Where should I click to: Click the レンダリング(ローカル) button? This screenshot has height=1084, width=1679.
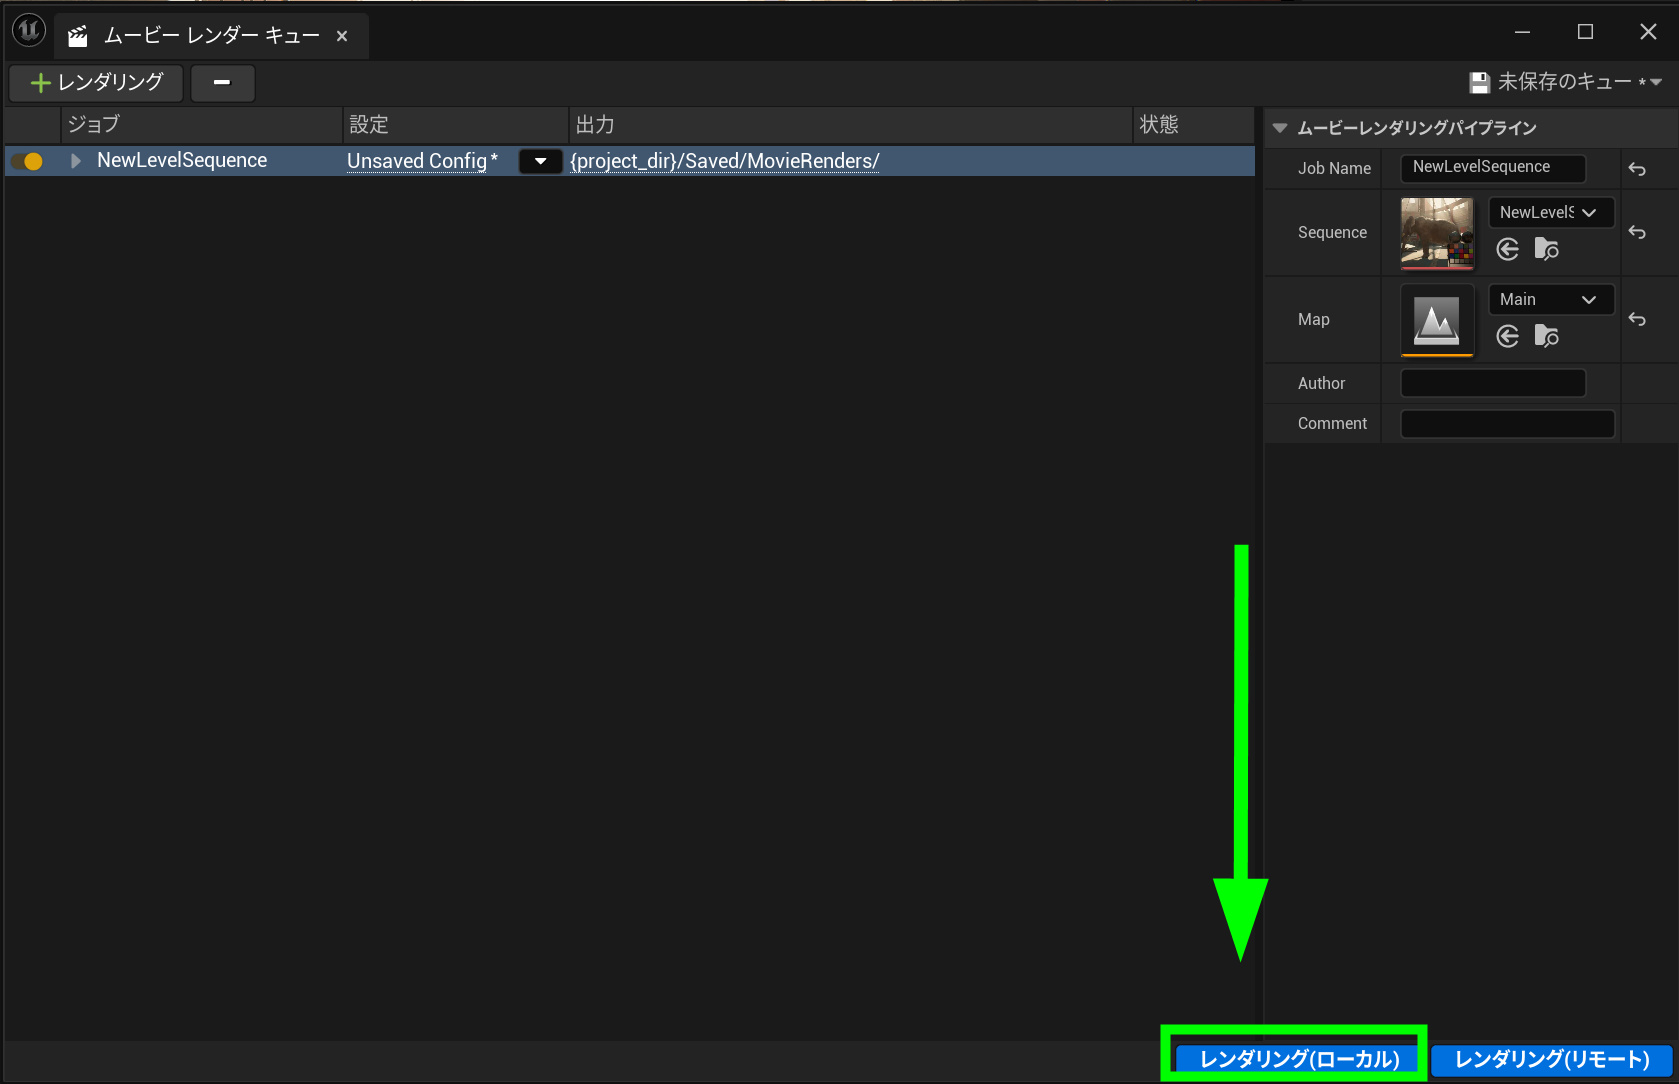(x=1298, y=1059)
